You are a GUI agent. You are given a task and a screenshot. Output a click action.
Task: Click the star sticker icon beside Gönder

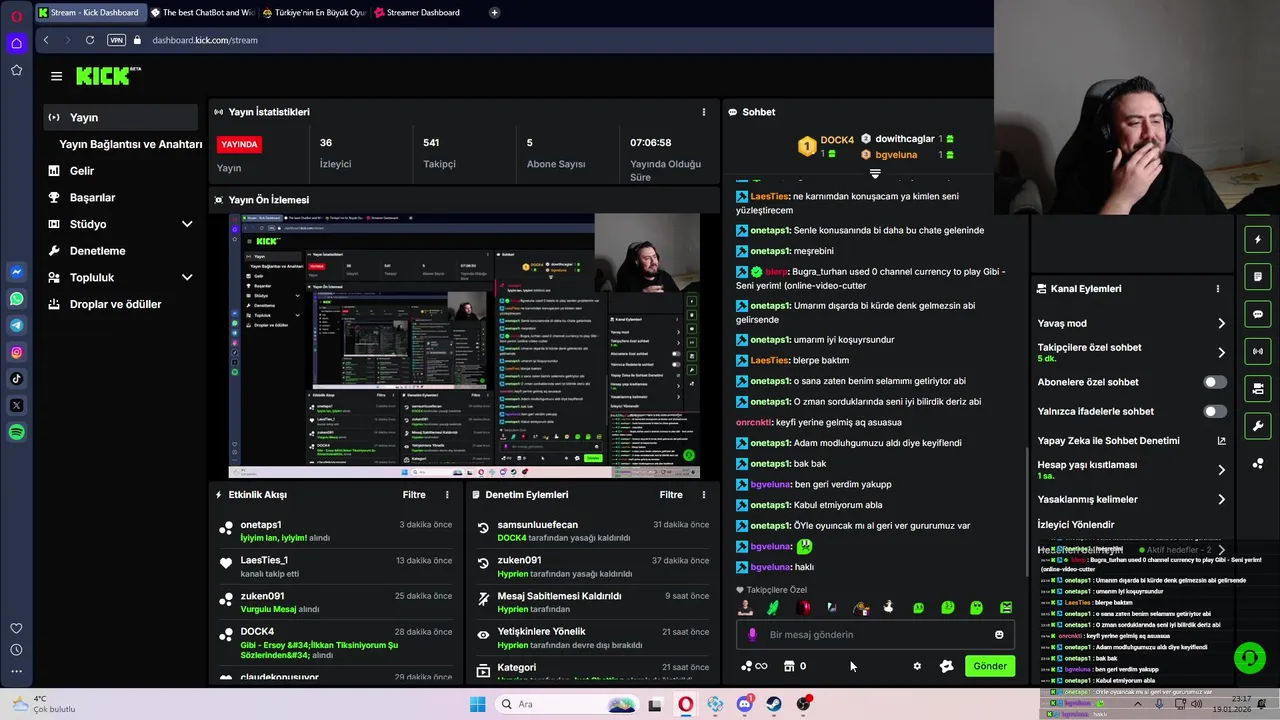click(x=947, y=666)
